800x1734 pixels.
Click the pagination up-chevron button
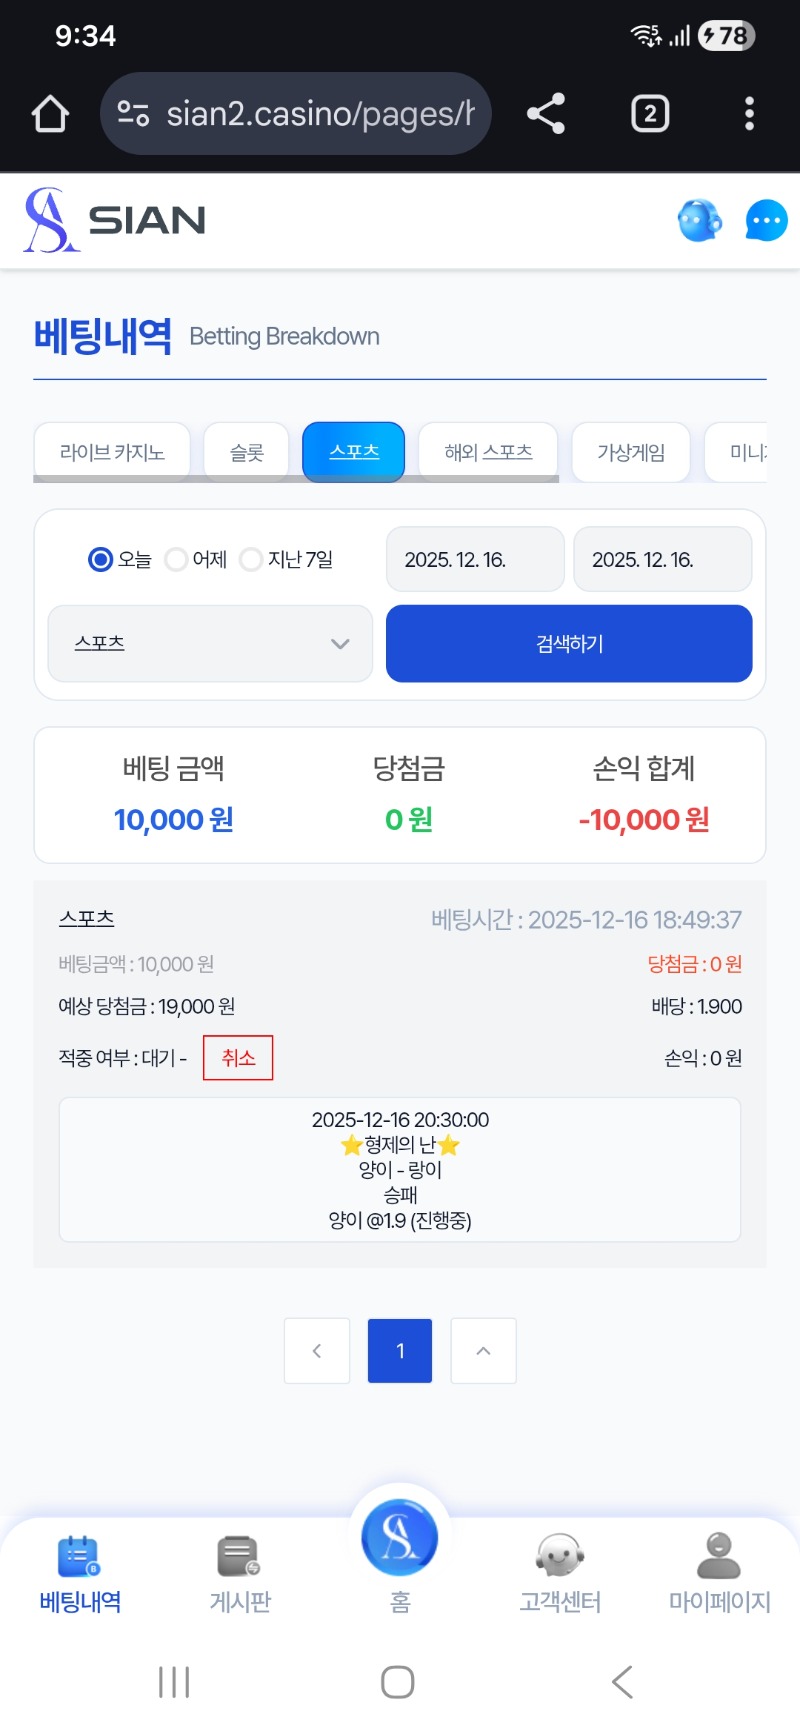click(483, 1351)
